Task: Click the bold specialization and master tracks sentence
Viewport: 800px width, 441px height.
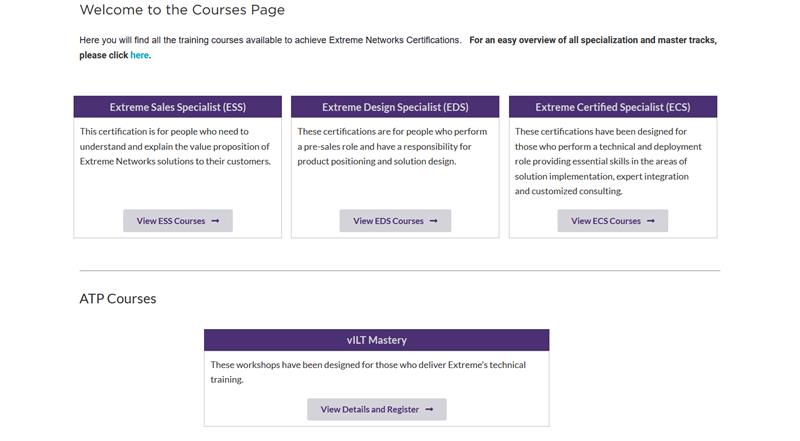Action: pos(398,47)
